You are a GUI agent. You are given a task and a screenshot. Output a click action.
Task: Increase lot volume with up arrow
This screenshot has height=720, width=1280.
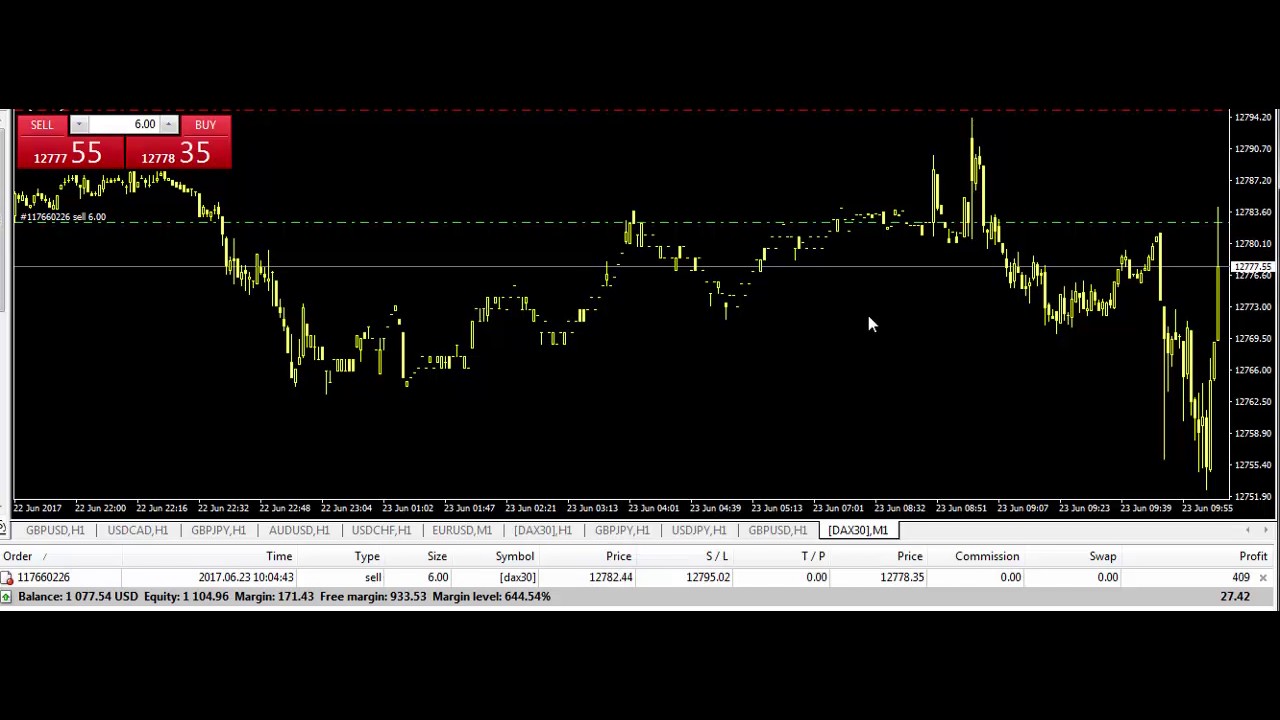169,125
